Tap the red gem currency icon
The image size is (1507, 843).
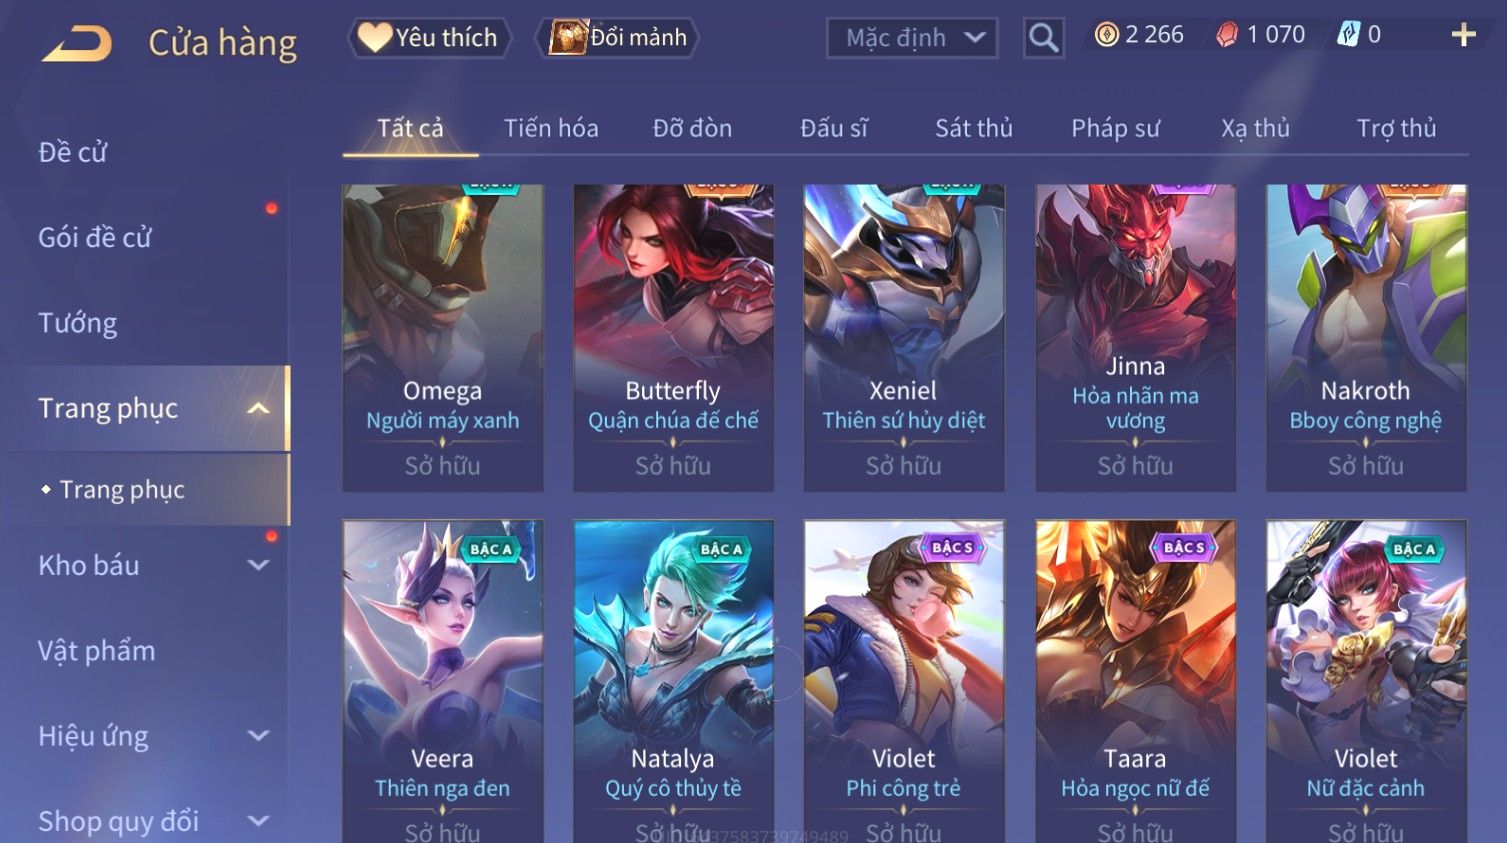tap(1226, 36)
